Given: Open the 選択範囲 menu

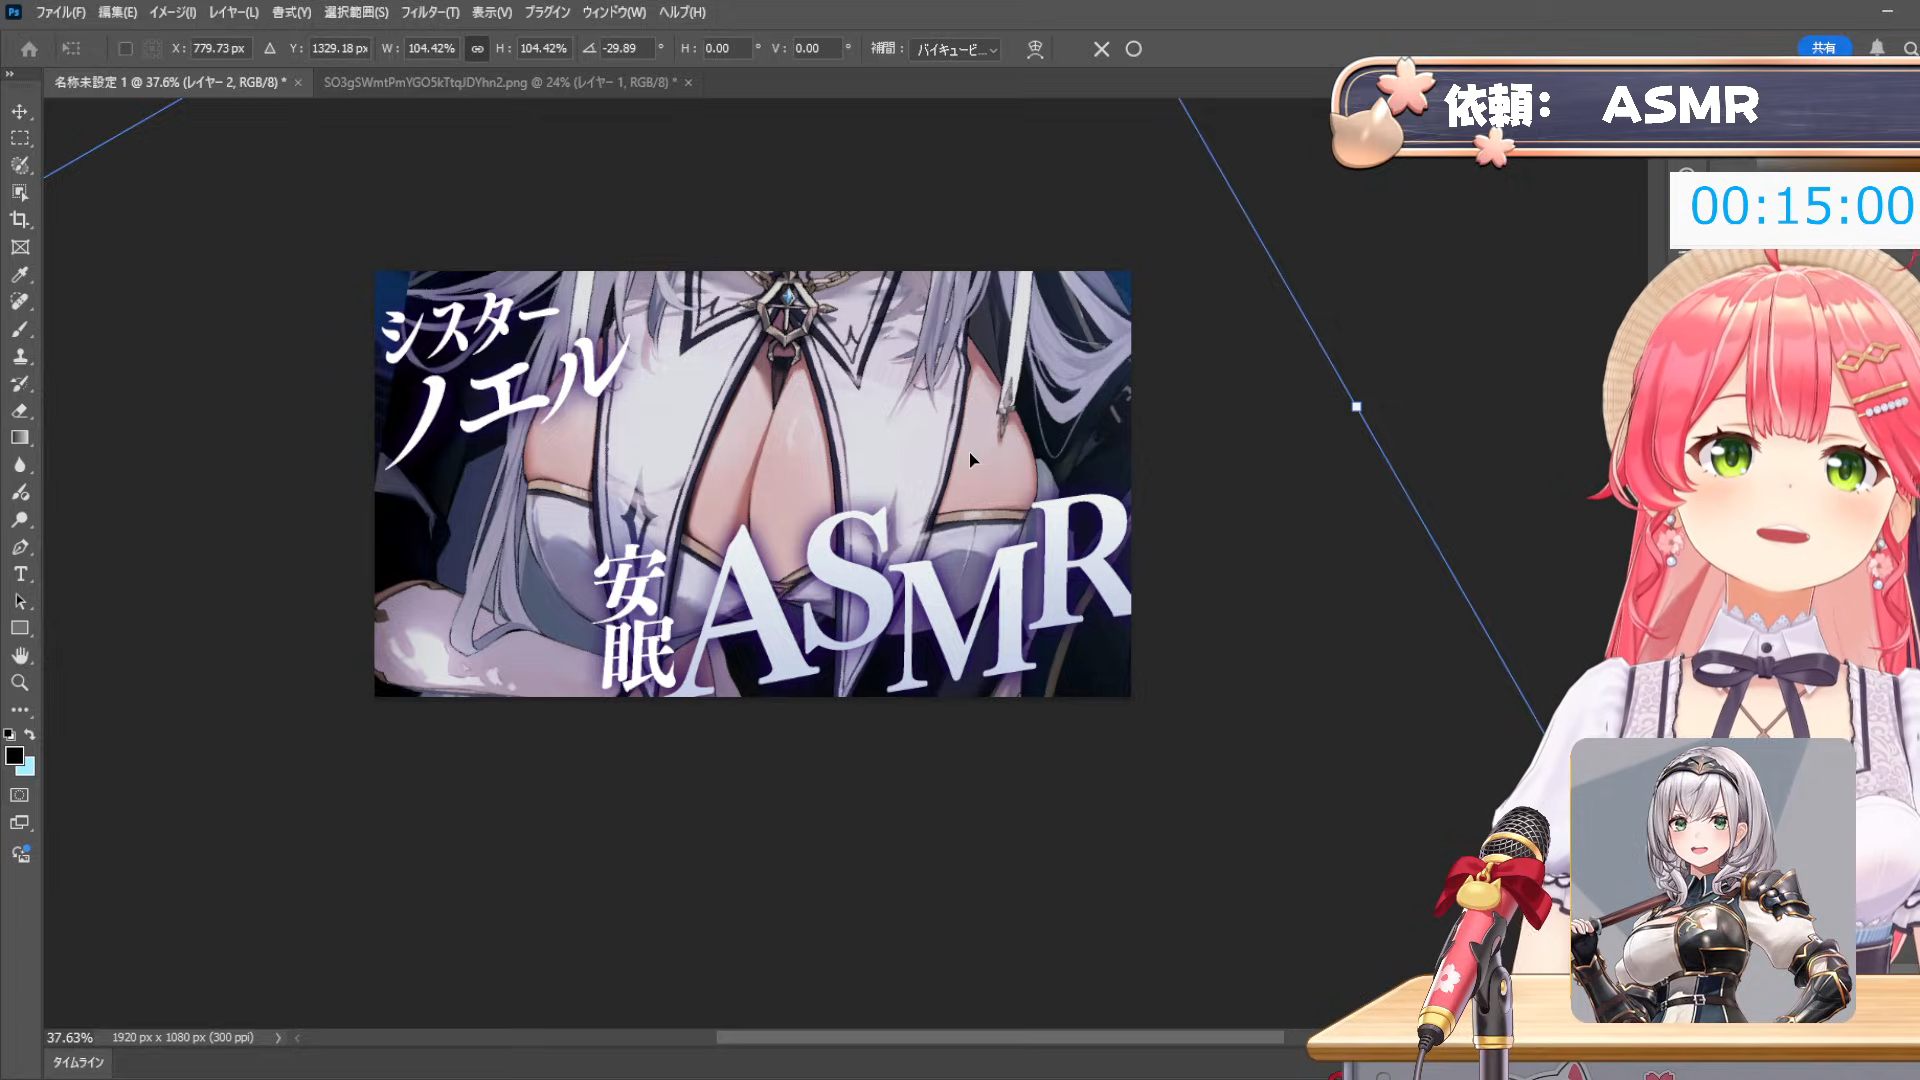Looking at the screenshot, I should coord(356,12).
